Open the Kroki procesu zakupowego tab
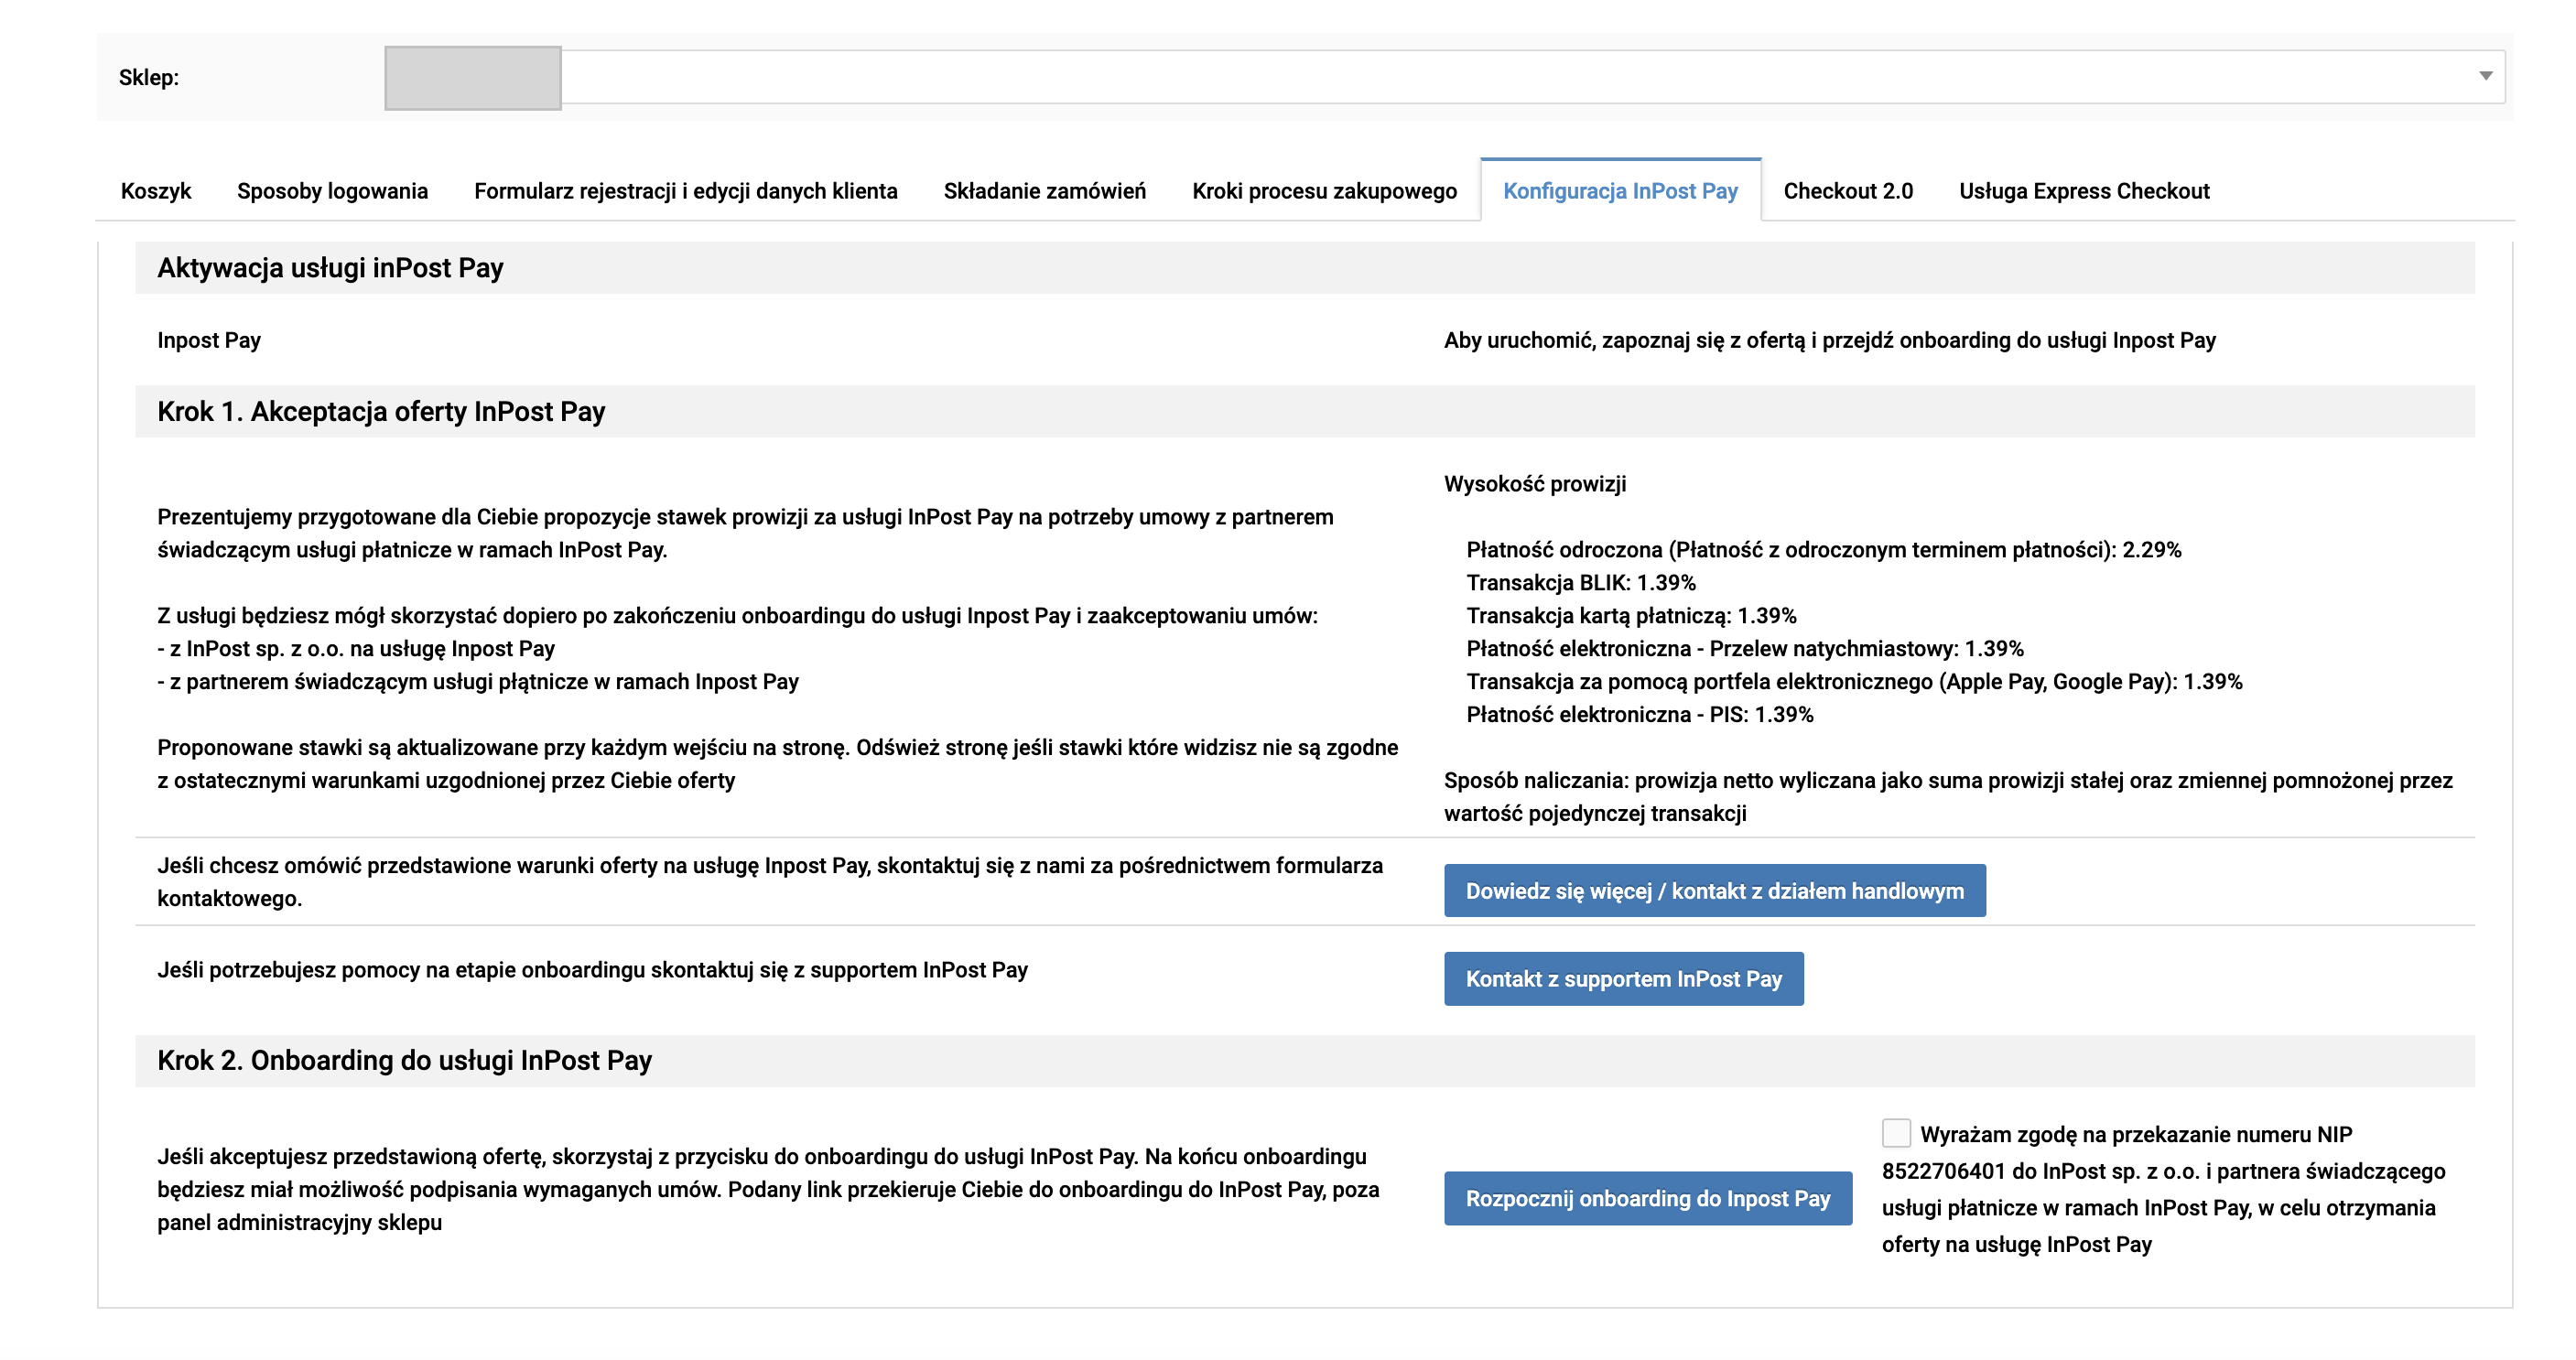The image size is (2576, 1360). [1324, 191]
